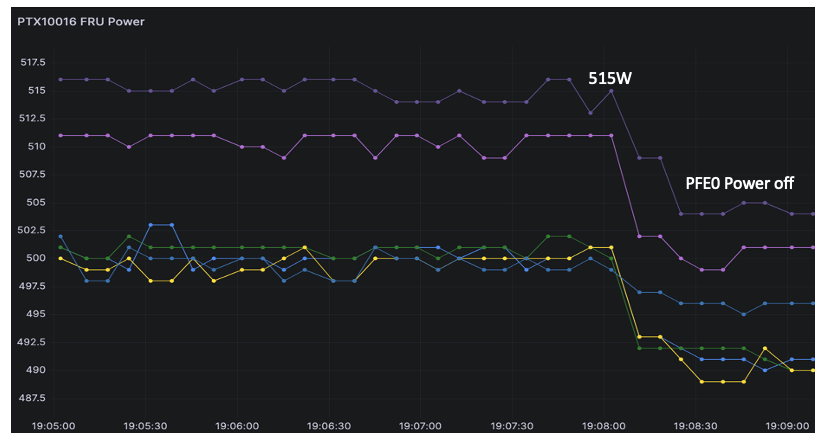Viewport: 823px width, 441px height.
Task: Select light purple 509 dip before 19:06:30
Action: pyautogui.click(x=284, y=158)
